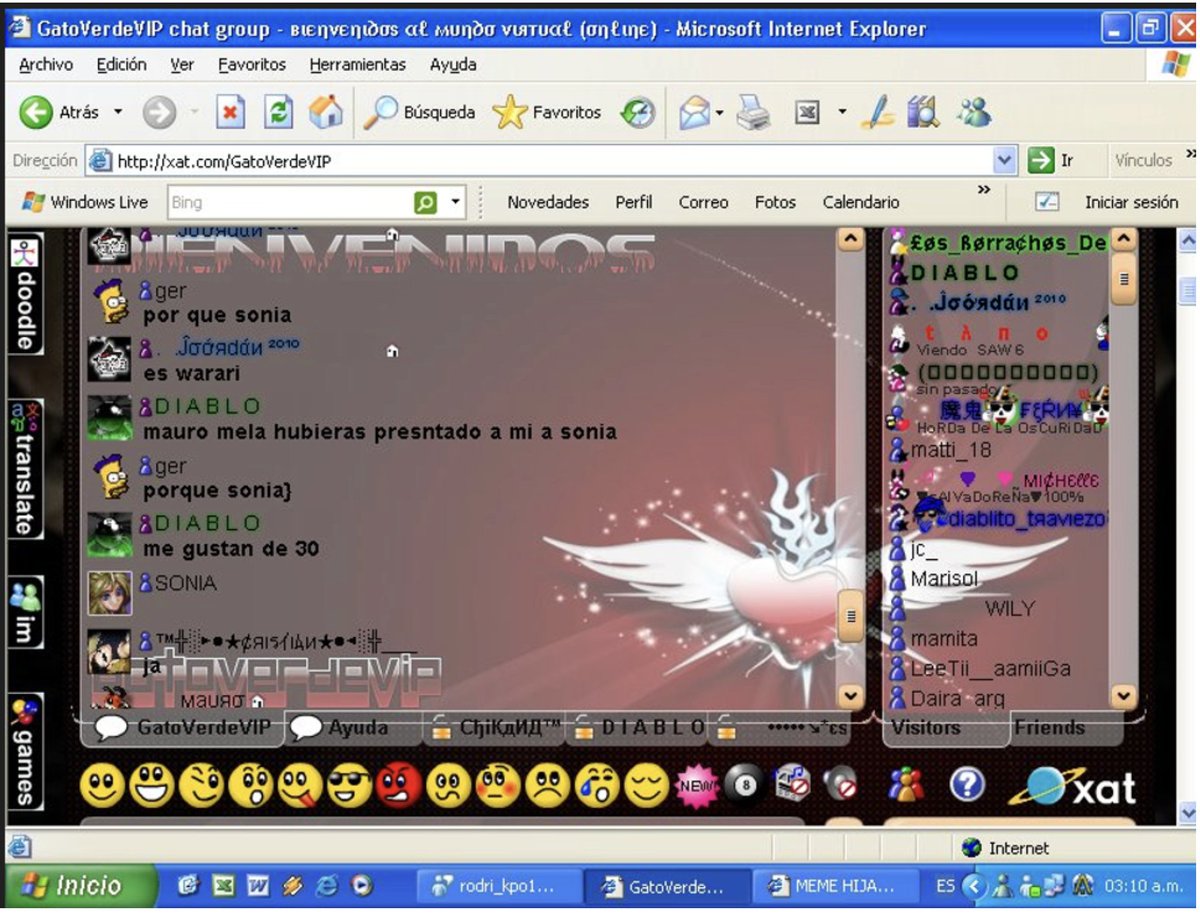Insert the red angry smiley
This screenshot has width=1200, height=914.
(x=399, y=786)
